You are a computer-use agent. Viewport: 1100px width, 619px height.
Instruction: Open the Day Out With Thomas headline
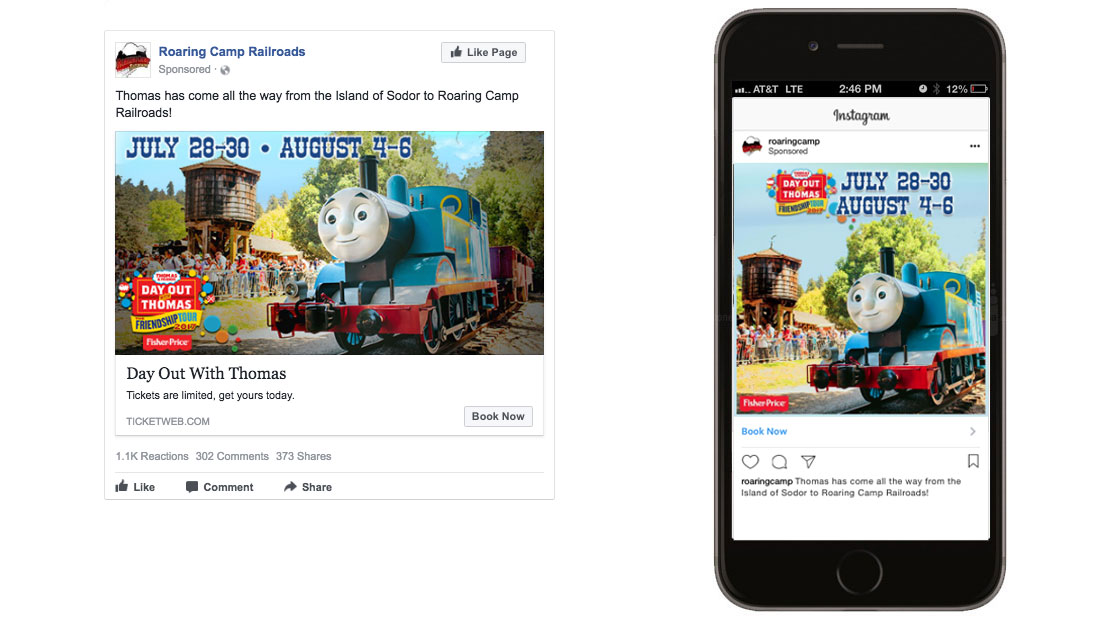pyautogui.click(x=206, y=373)
